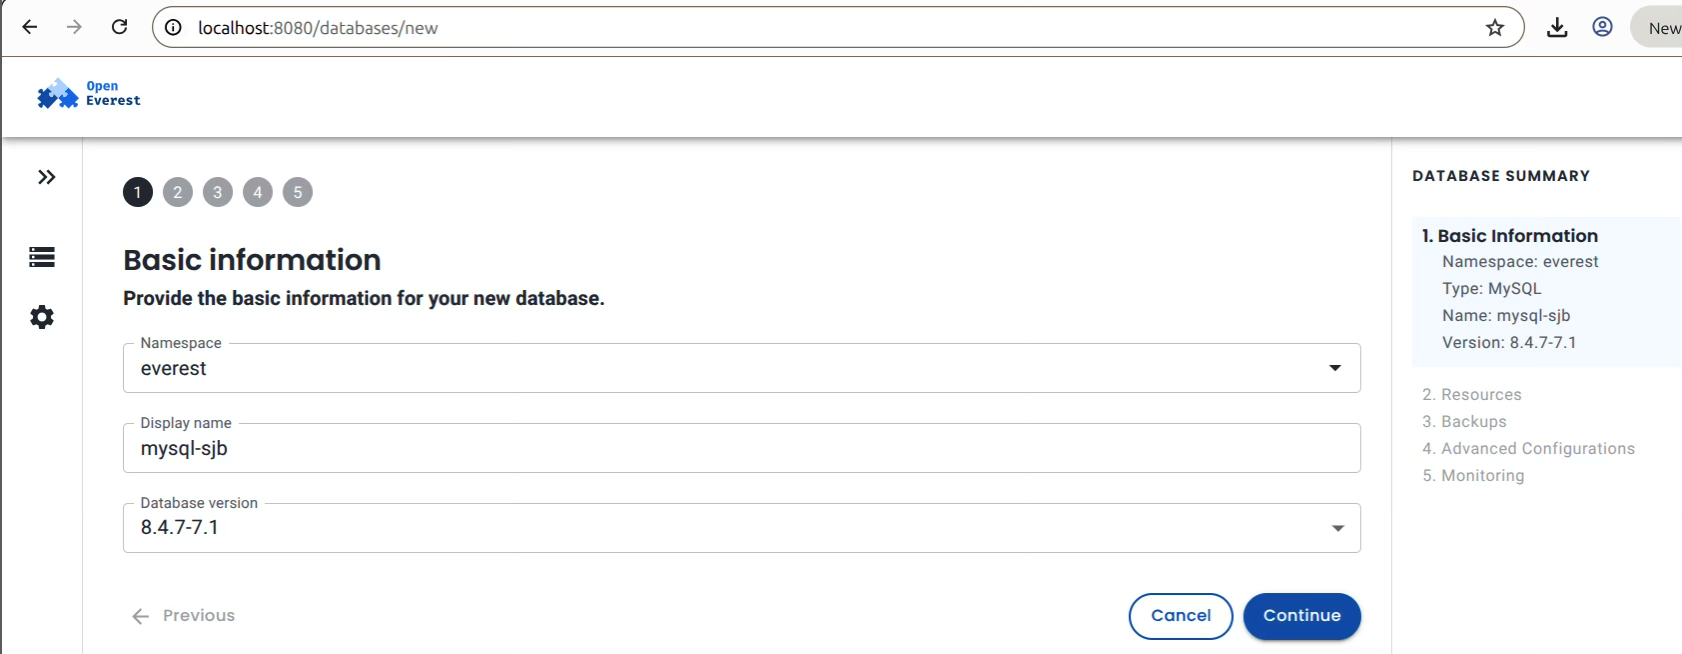Reload the page
Viewport: 1682px width, 654px height.
coord(120,27)
